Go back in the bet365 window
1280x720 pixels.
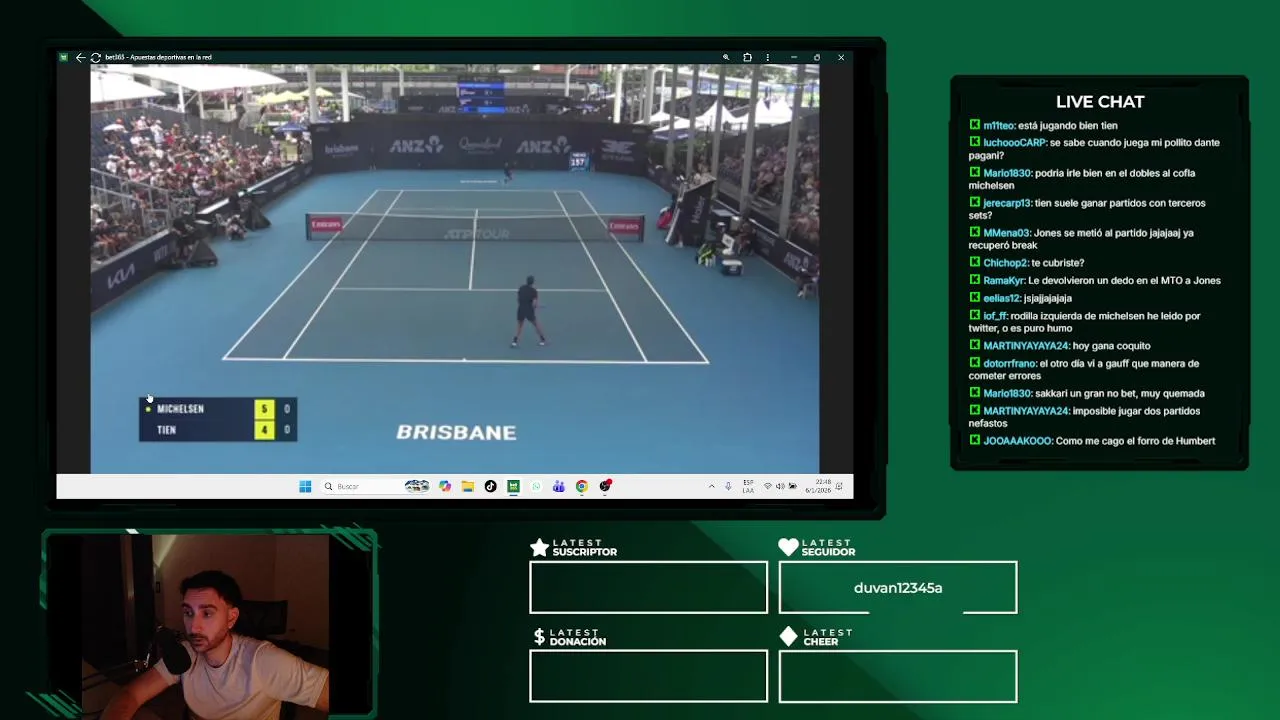point(80,57)
